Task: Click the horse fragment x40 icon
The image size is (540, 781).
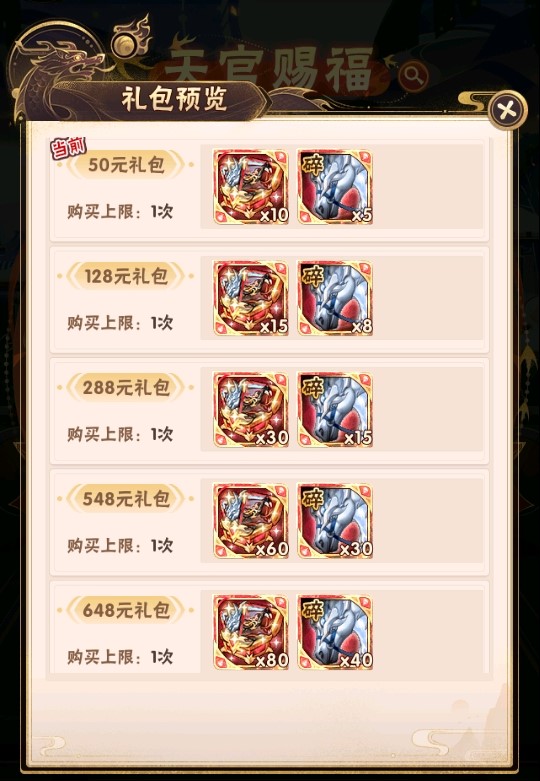Action: pyautogui.click(x=335, y=632)
